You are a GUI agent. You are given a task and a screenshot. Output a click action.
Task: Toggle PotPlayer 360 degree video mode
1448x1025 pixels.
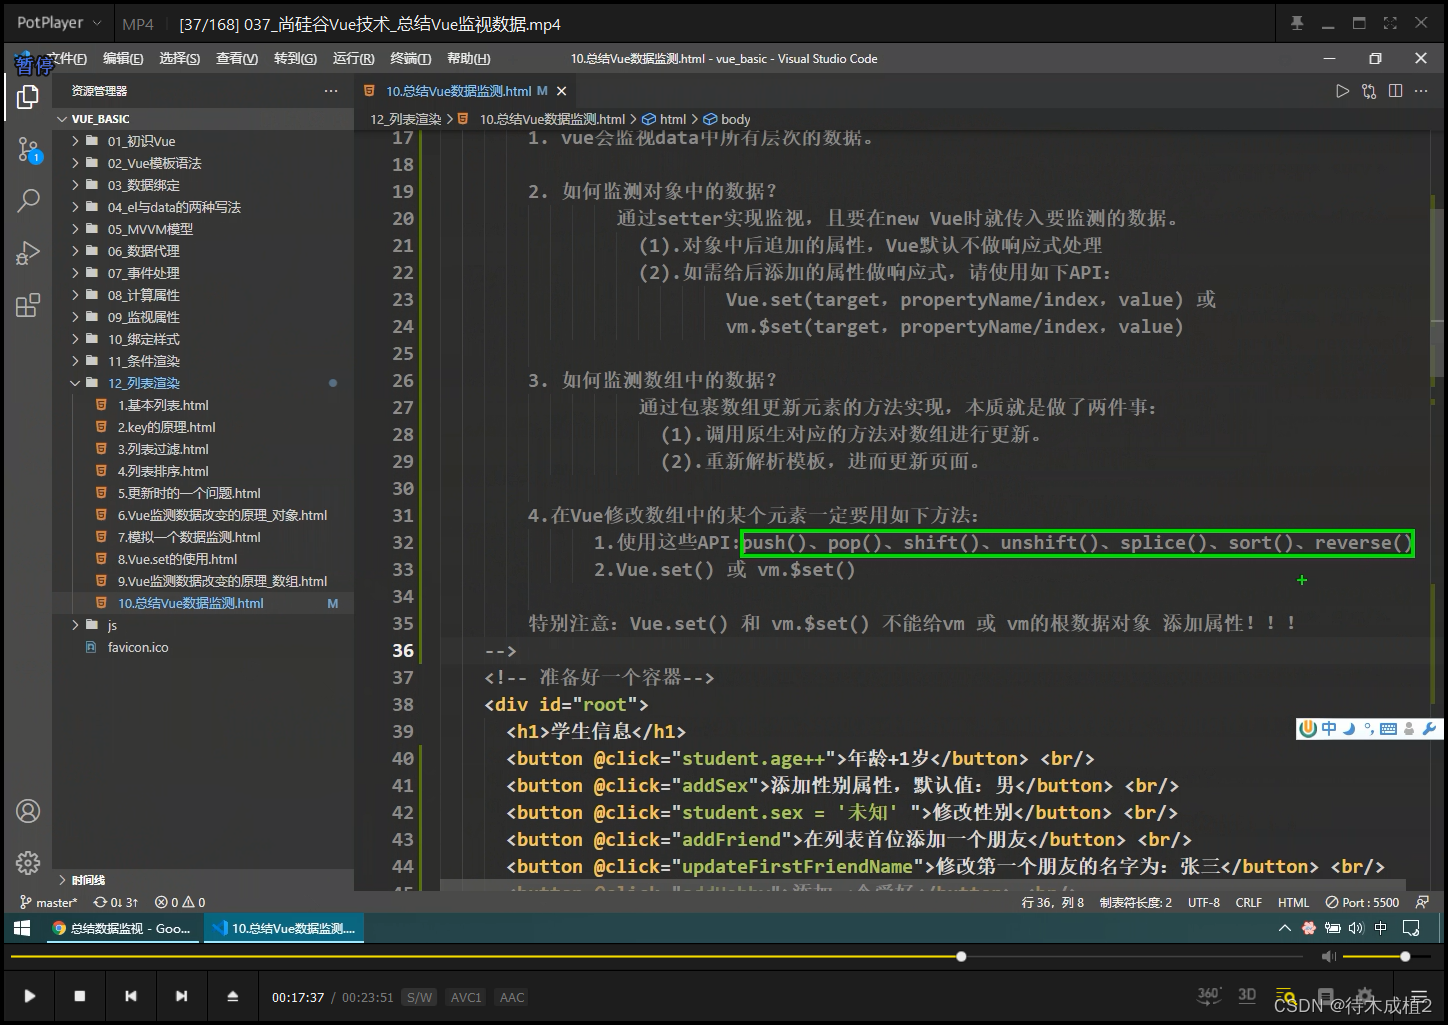(1209, 995)
